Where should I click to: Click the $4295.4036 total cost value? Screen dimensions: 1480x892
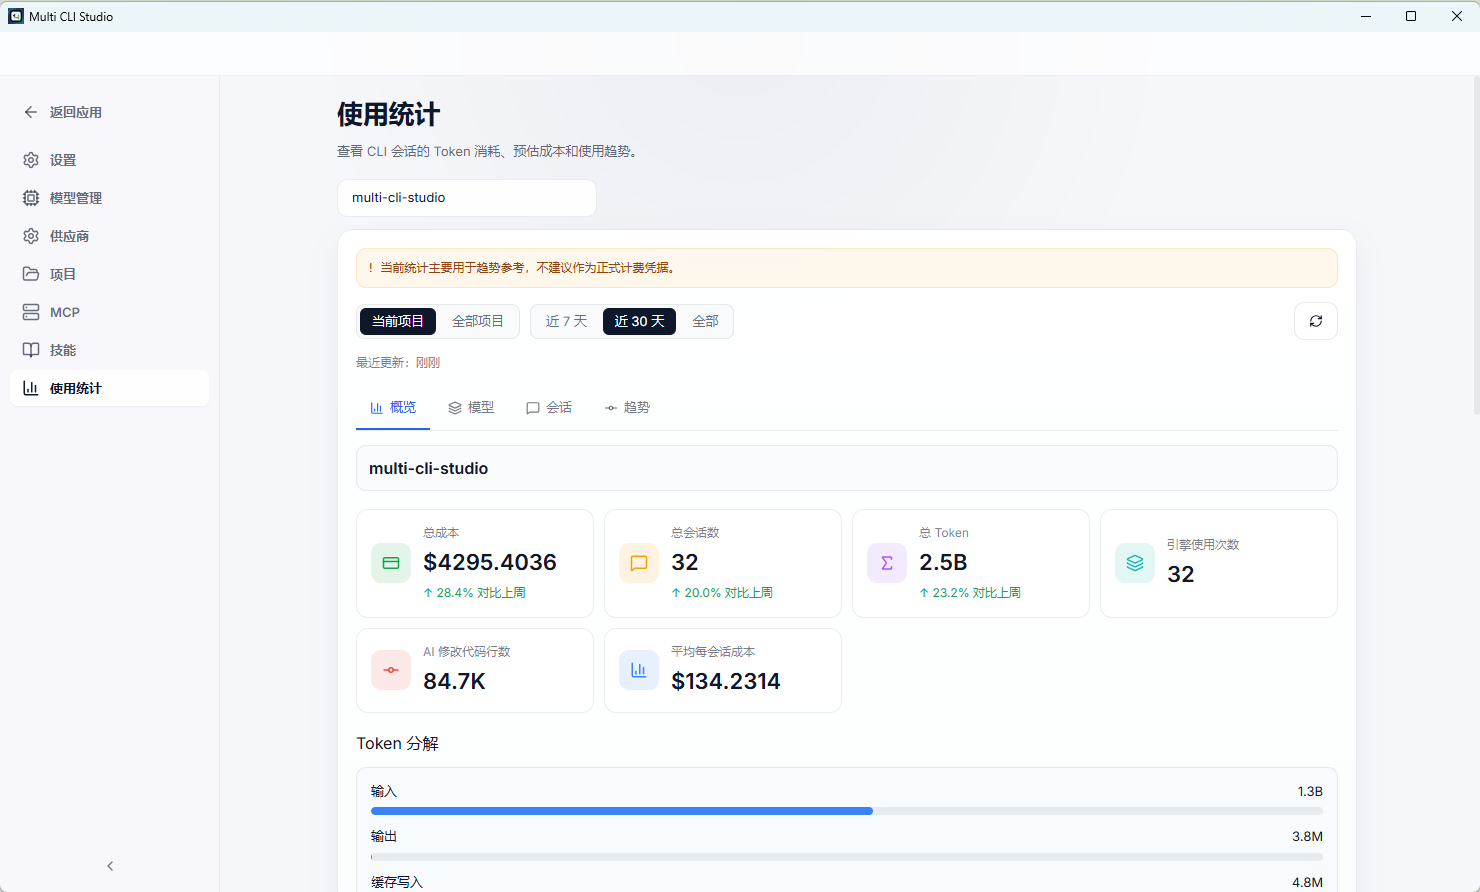[x=490, y=562]
